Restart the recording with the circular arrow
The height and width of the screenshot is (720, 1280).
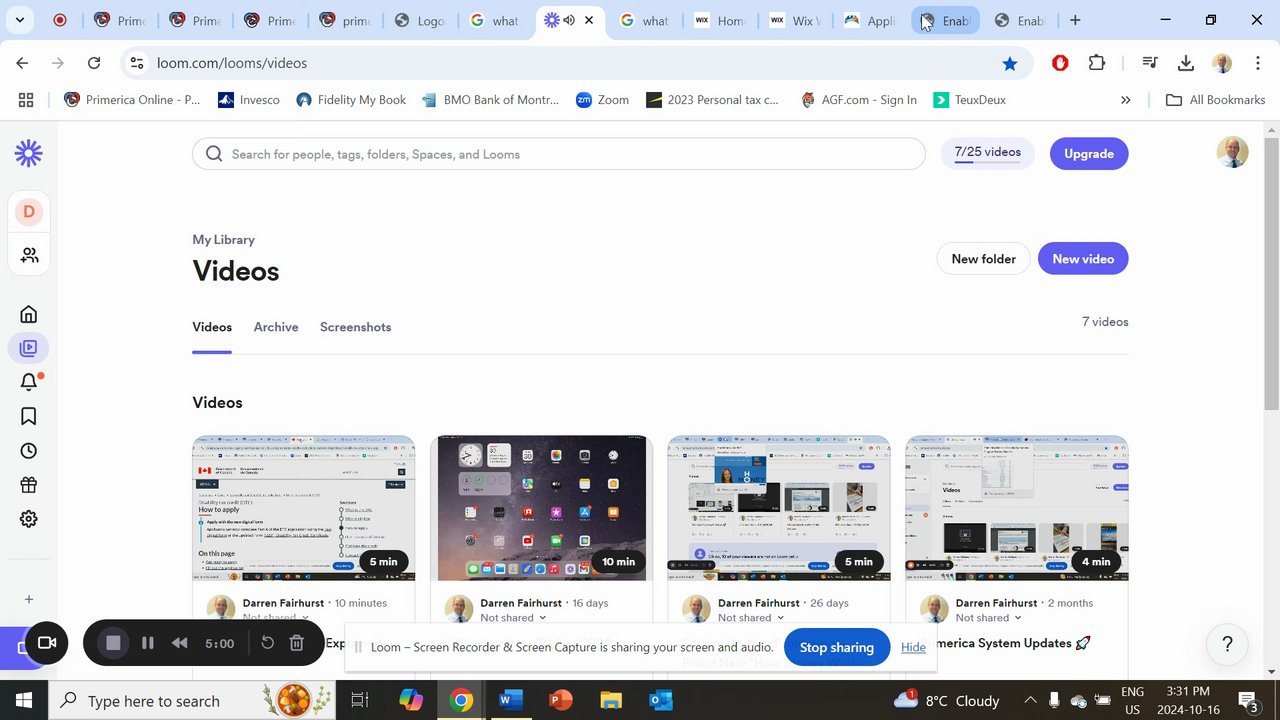(x=267, y=643)
